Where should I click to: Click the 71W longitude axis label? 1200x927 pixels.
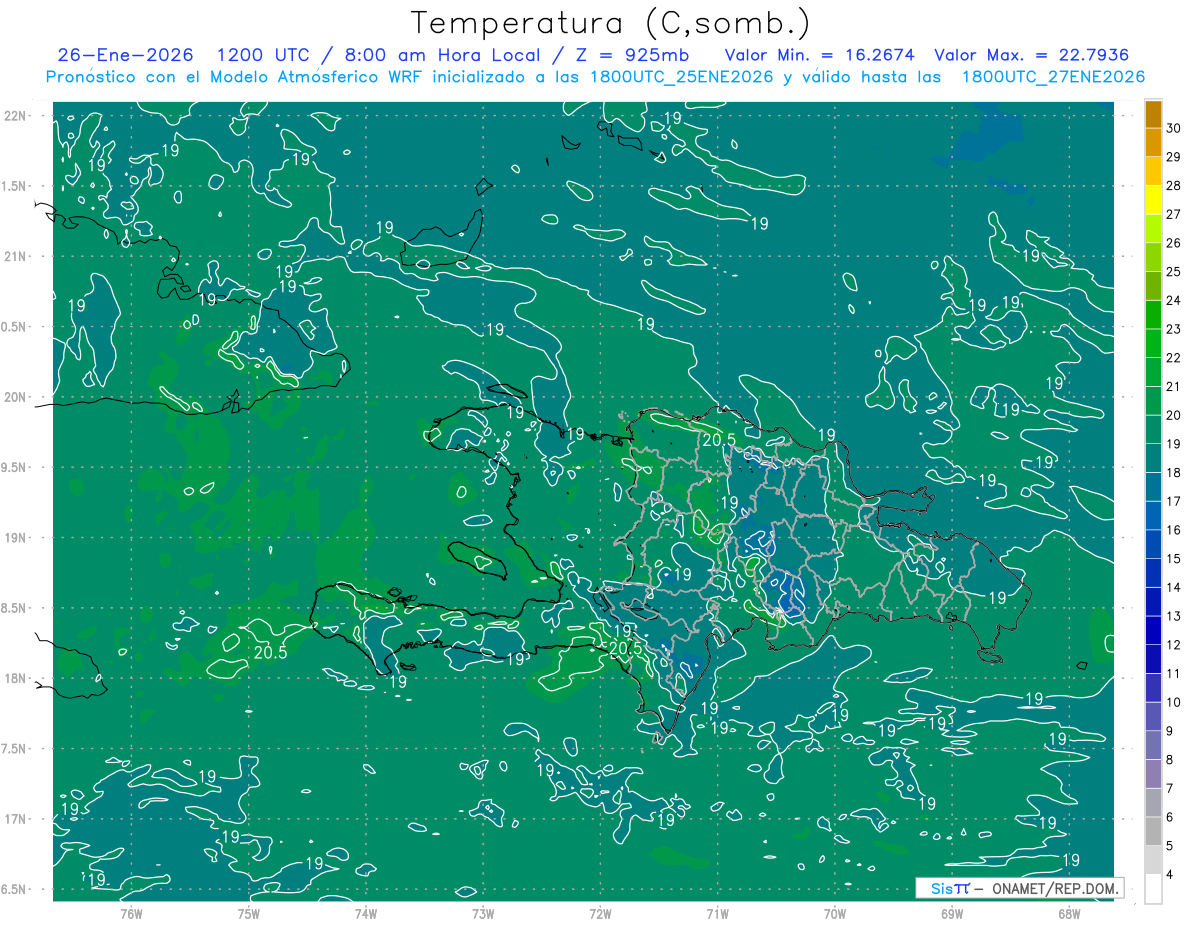pyautogui.click(x=717, y=913)
